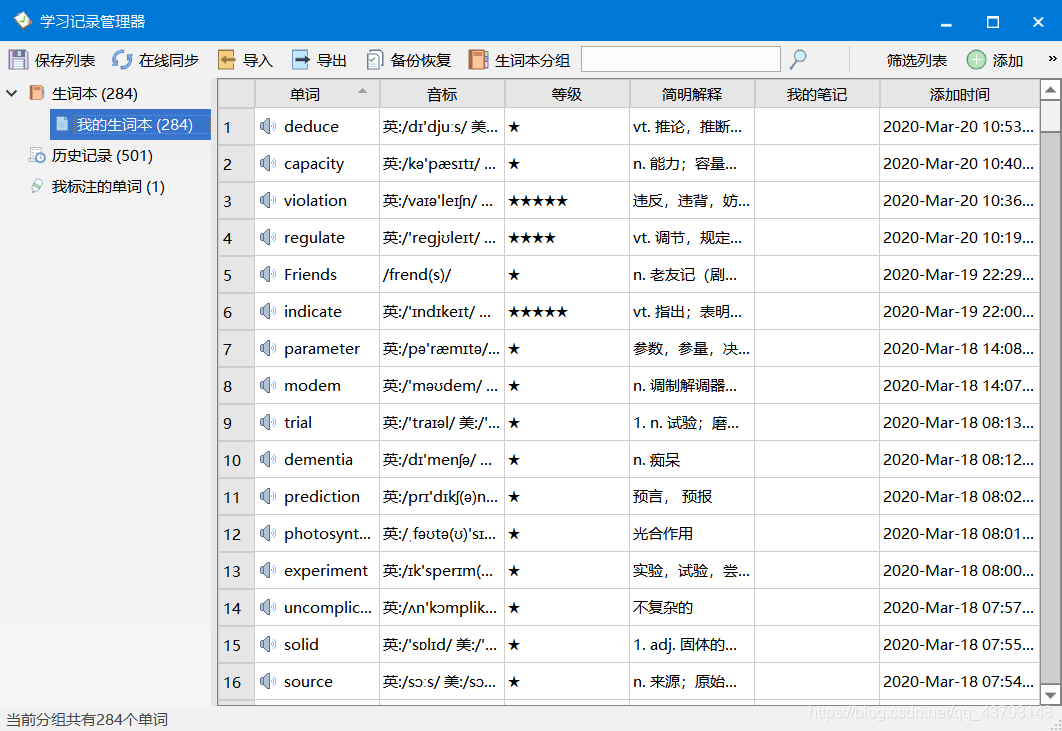This screenshot has height=731, width=1062.
Task: Click row number 1 header
Action: (x=236, y=127)
